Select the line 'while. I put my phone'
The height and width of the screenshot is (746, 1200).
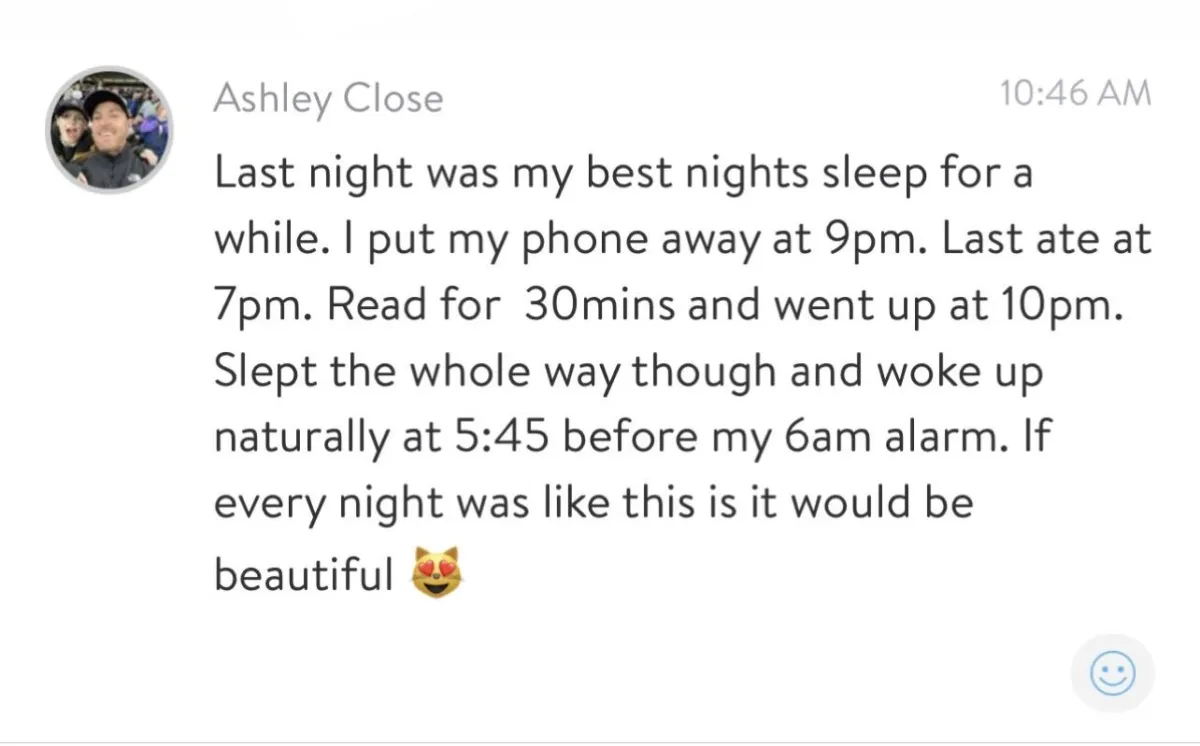point(682,240)
